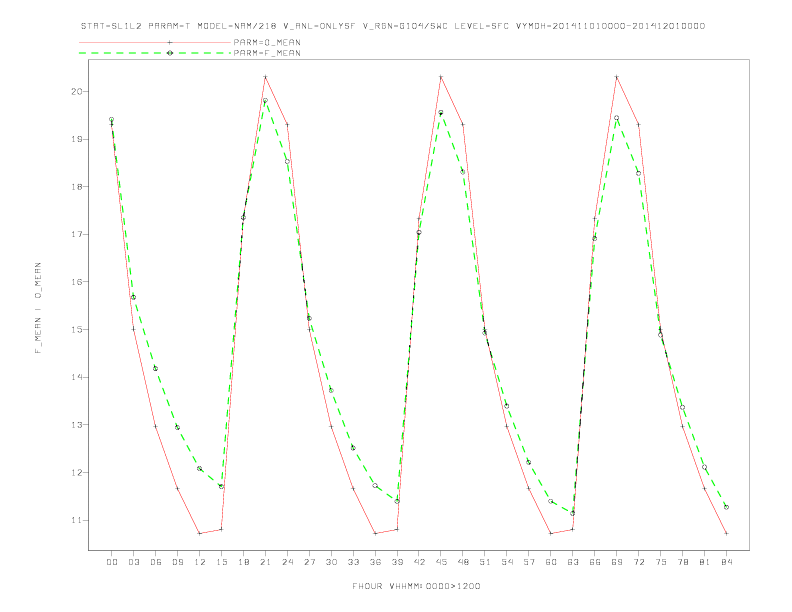
Task: Click x-axis tick label 75
Action: [x=661, y=562]
